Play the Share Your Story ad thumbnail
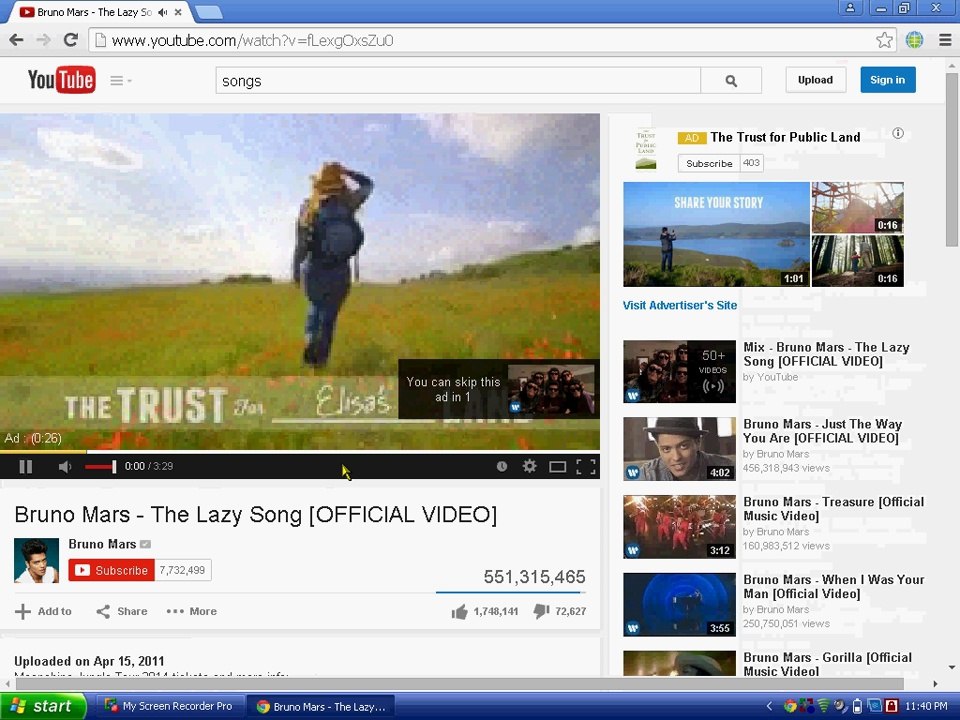The height and width of the screenshot is (720, 960). point(716,234)
